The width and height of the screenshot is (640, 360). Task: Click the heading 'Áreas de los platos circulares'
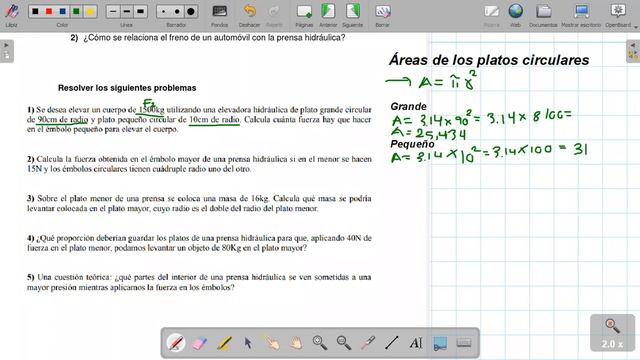pyautogui.click(x=489, y=60)
